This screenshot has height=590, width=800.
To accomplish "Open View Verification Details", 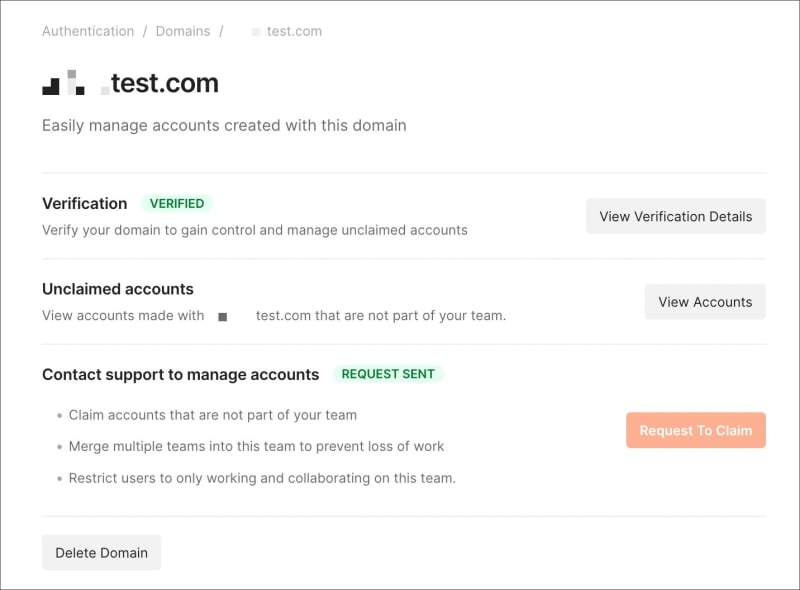I will click(675, 216).
